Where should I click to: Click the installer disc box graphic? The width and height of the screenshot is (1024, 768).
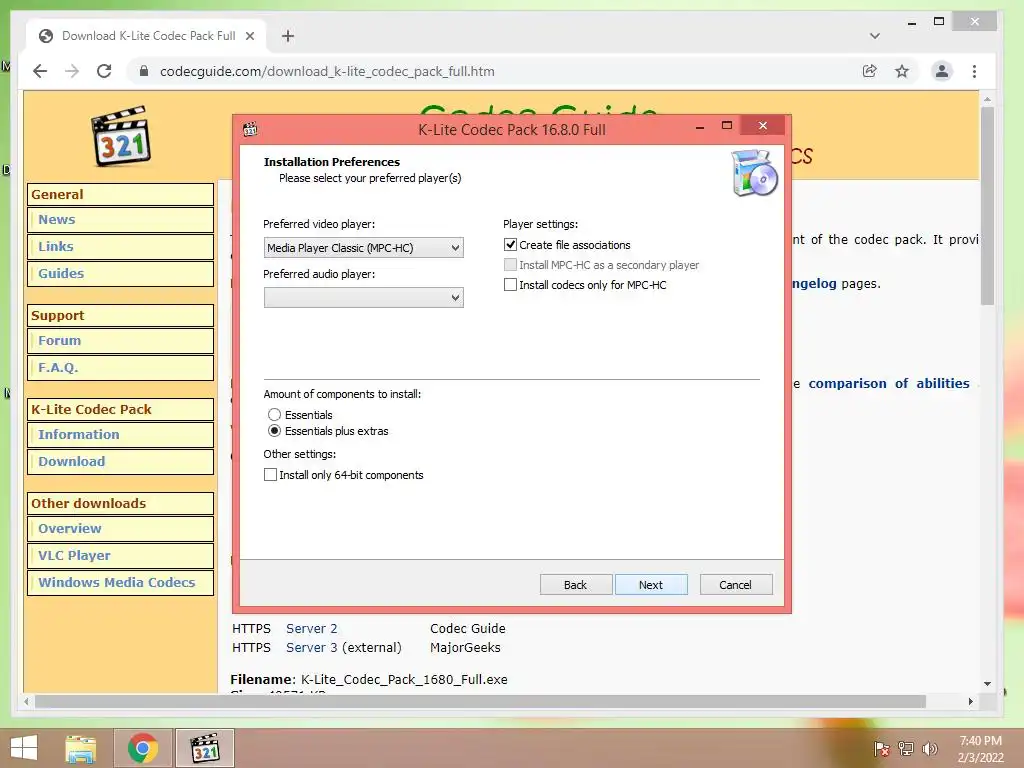coord(754,173)
